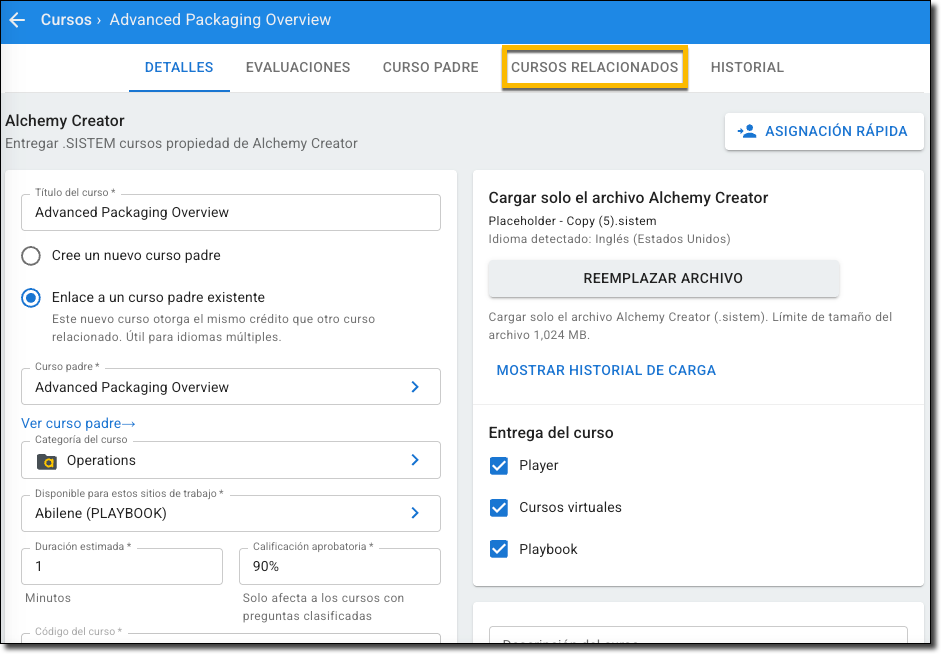Open the Curso padre selector chevron

(415, 387)
